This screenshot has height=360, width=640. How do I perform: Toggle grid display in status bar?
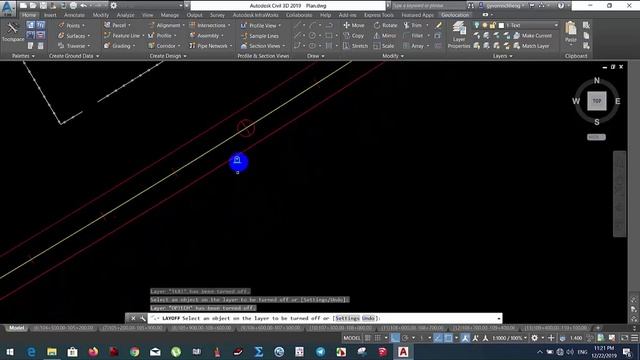point(368,338)
